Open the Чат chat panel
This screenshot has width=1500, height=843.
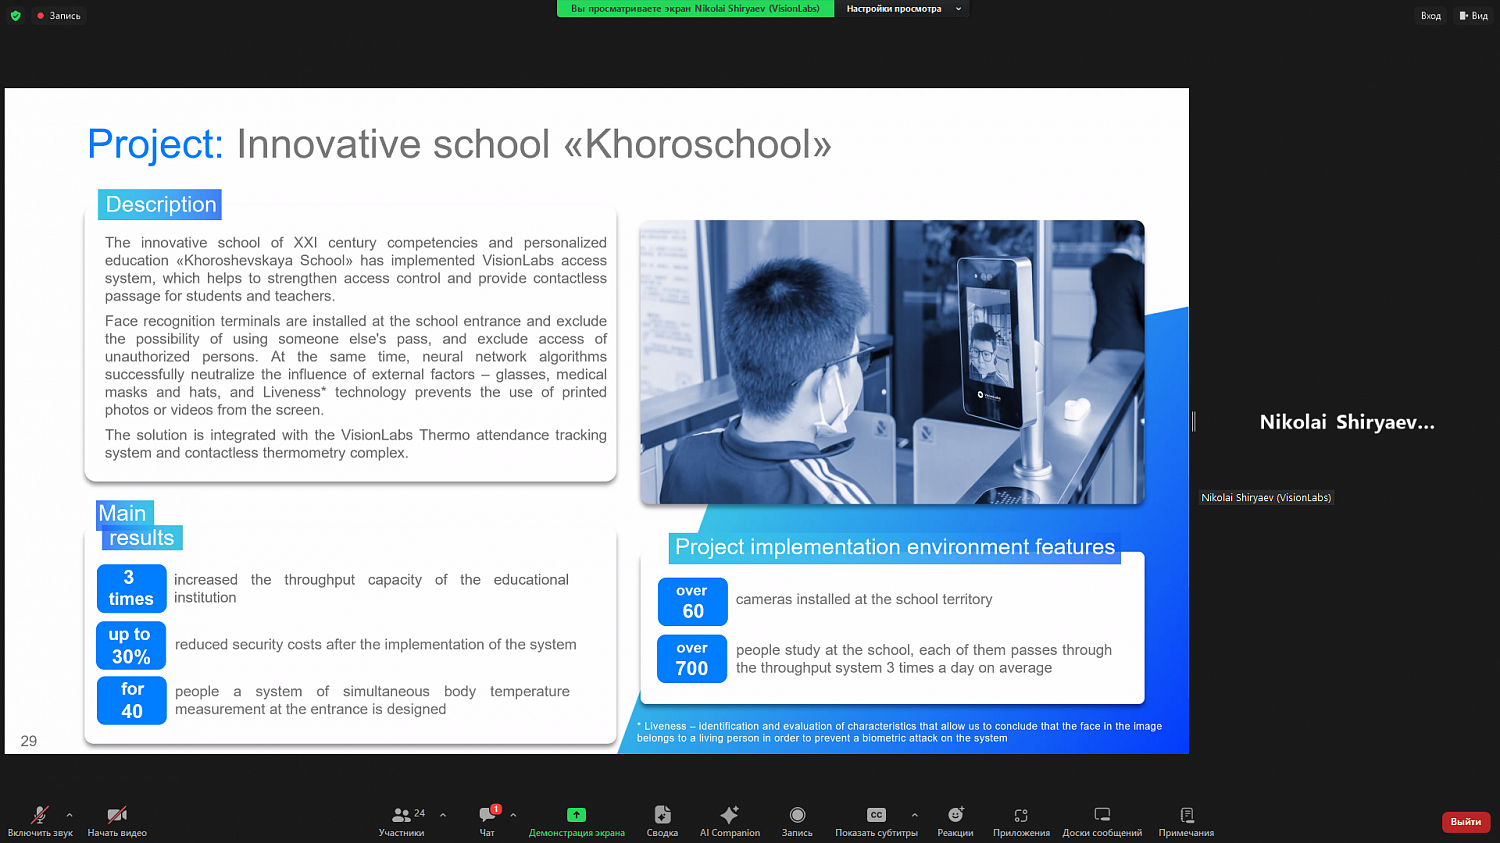487,821
